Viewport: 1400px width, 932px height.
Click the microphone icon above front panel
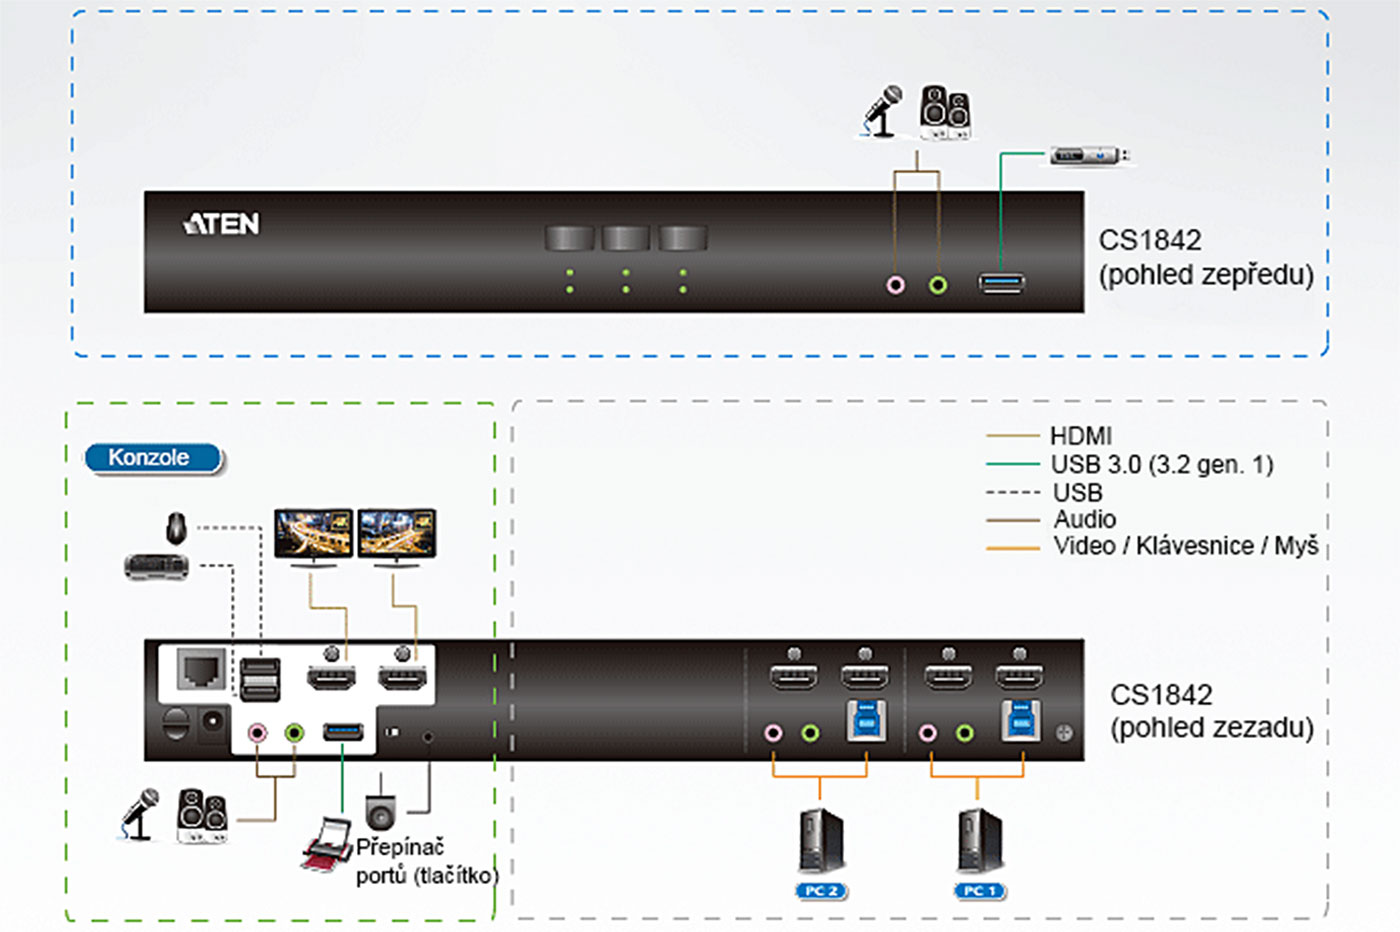[x=883, y=110]
